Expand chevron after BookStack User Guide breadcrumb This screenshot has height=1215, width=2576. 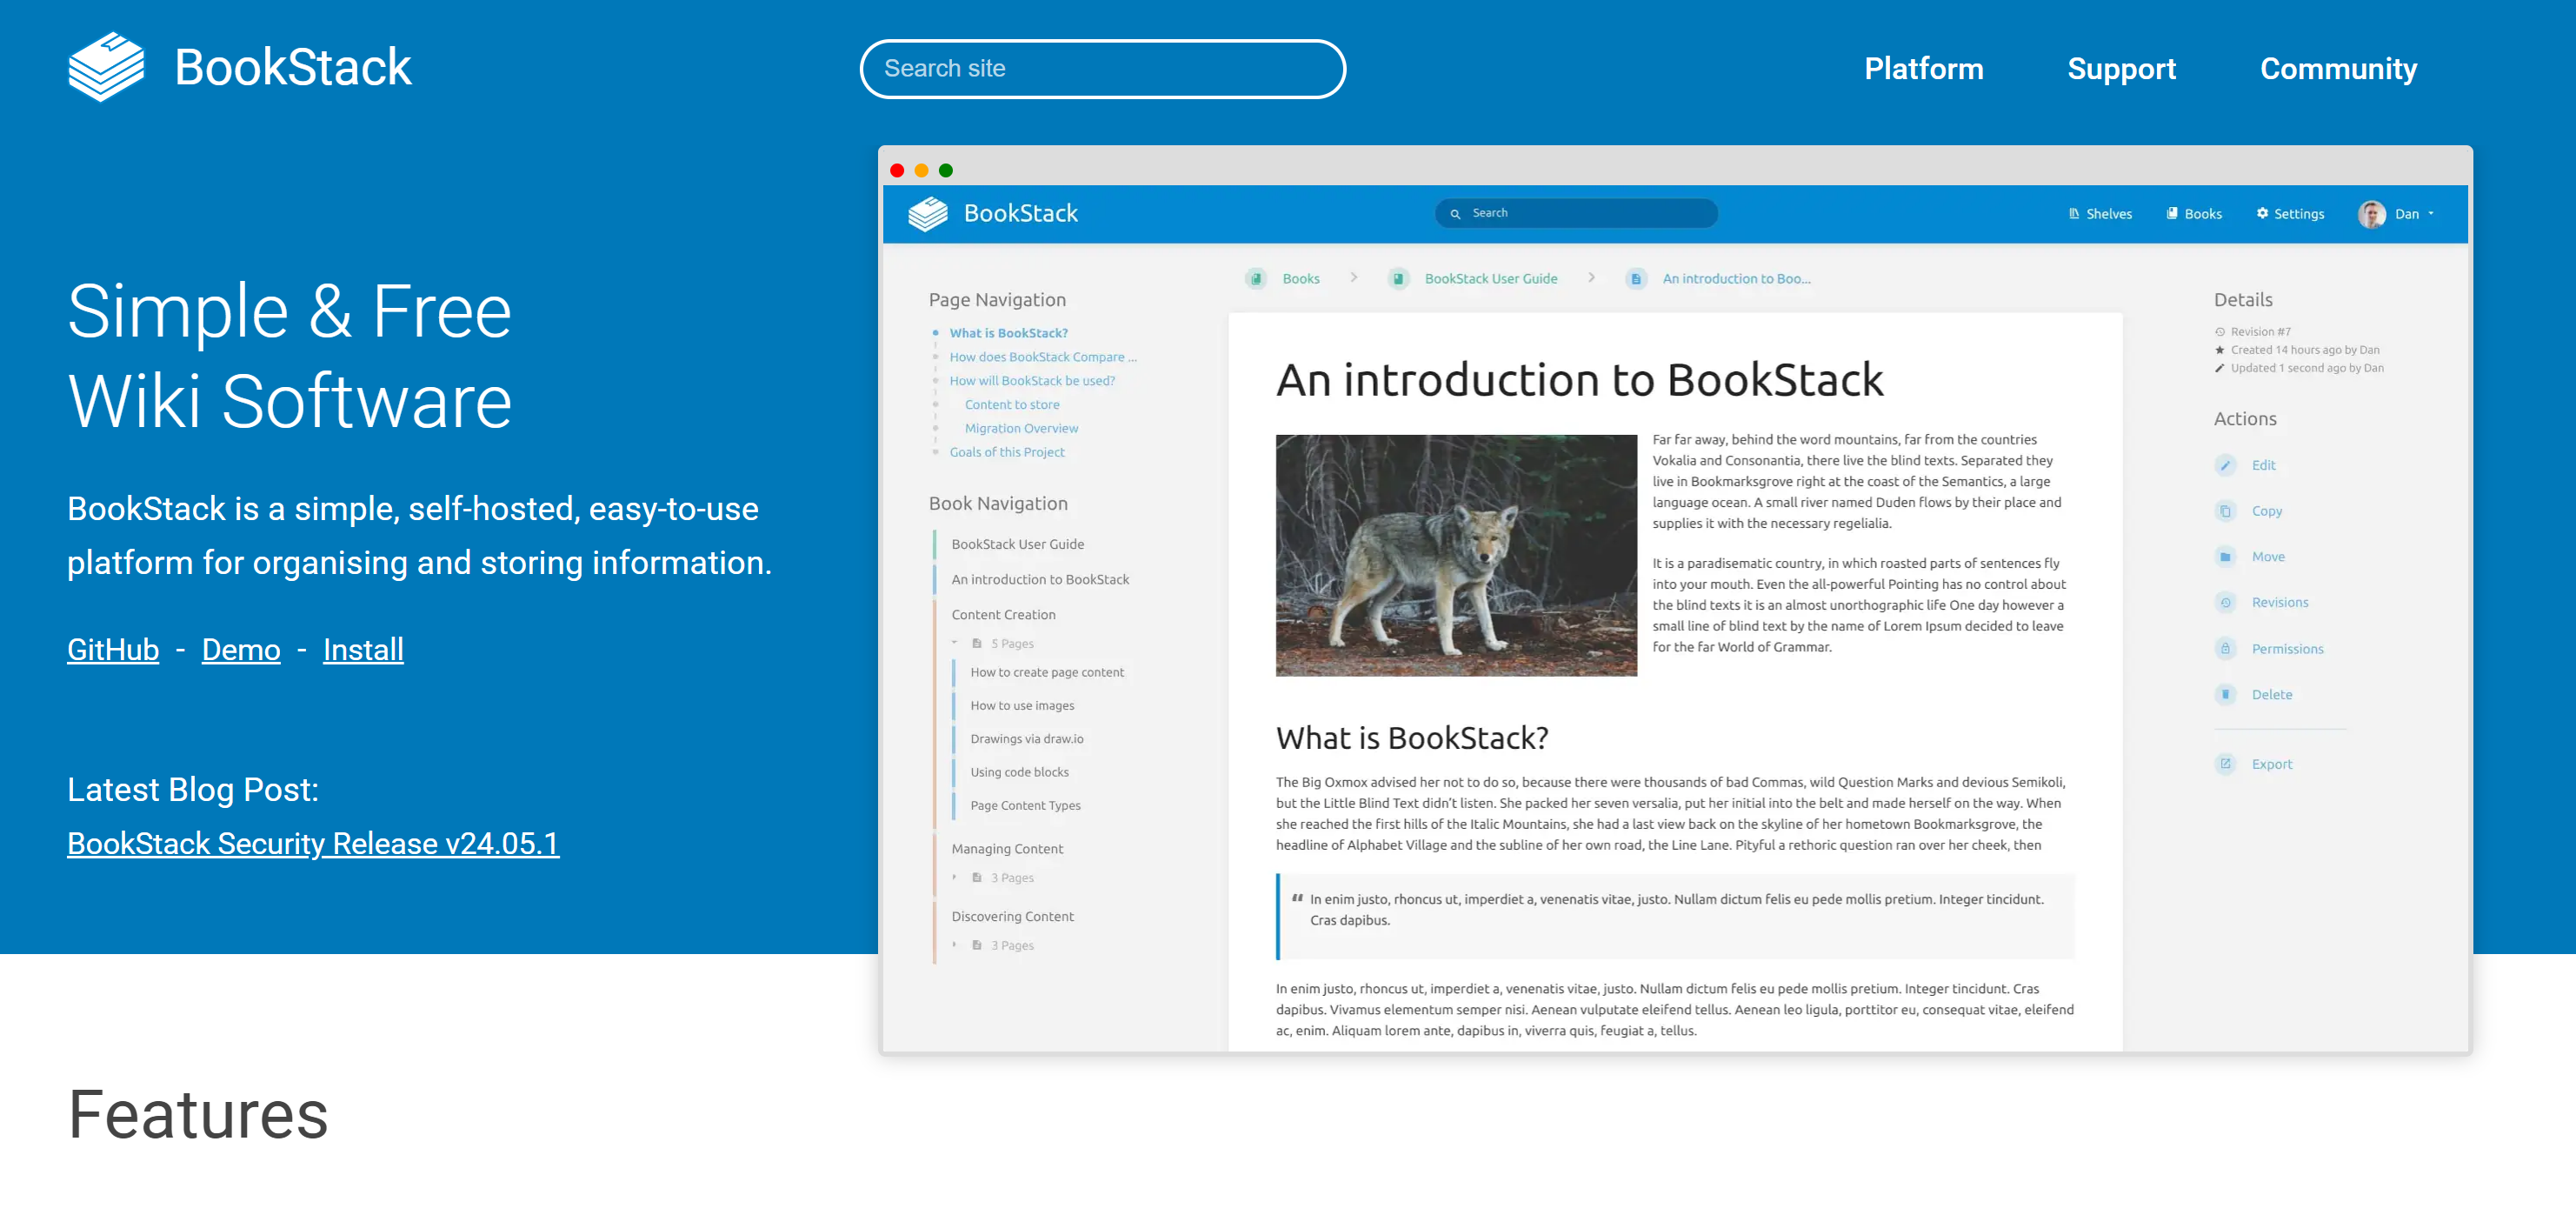[x=1591, y=278]
